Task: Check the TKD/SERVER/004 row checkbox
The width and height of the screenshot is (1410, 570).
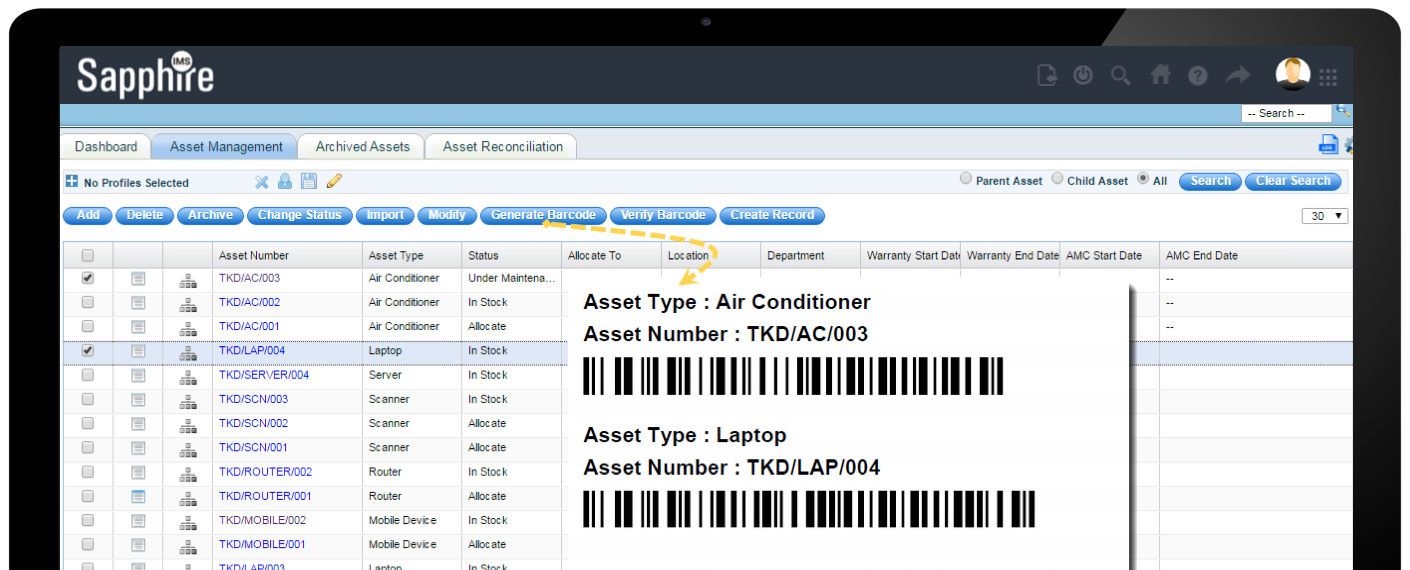Action: [88, 375]
